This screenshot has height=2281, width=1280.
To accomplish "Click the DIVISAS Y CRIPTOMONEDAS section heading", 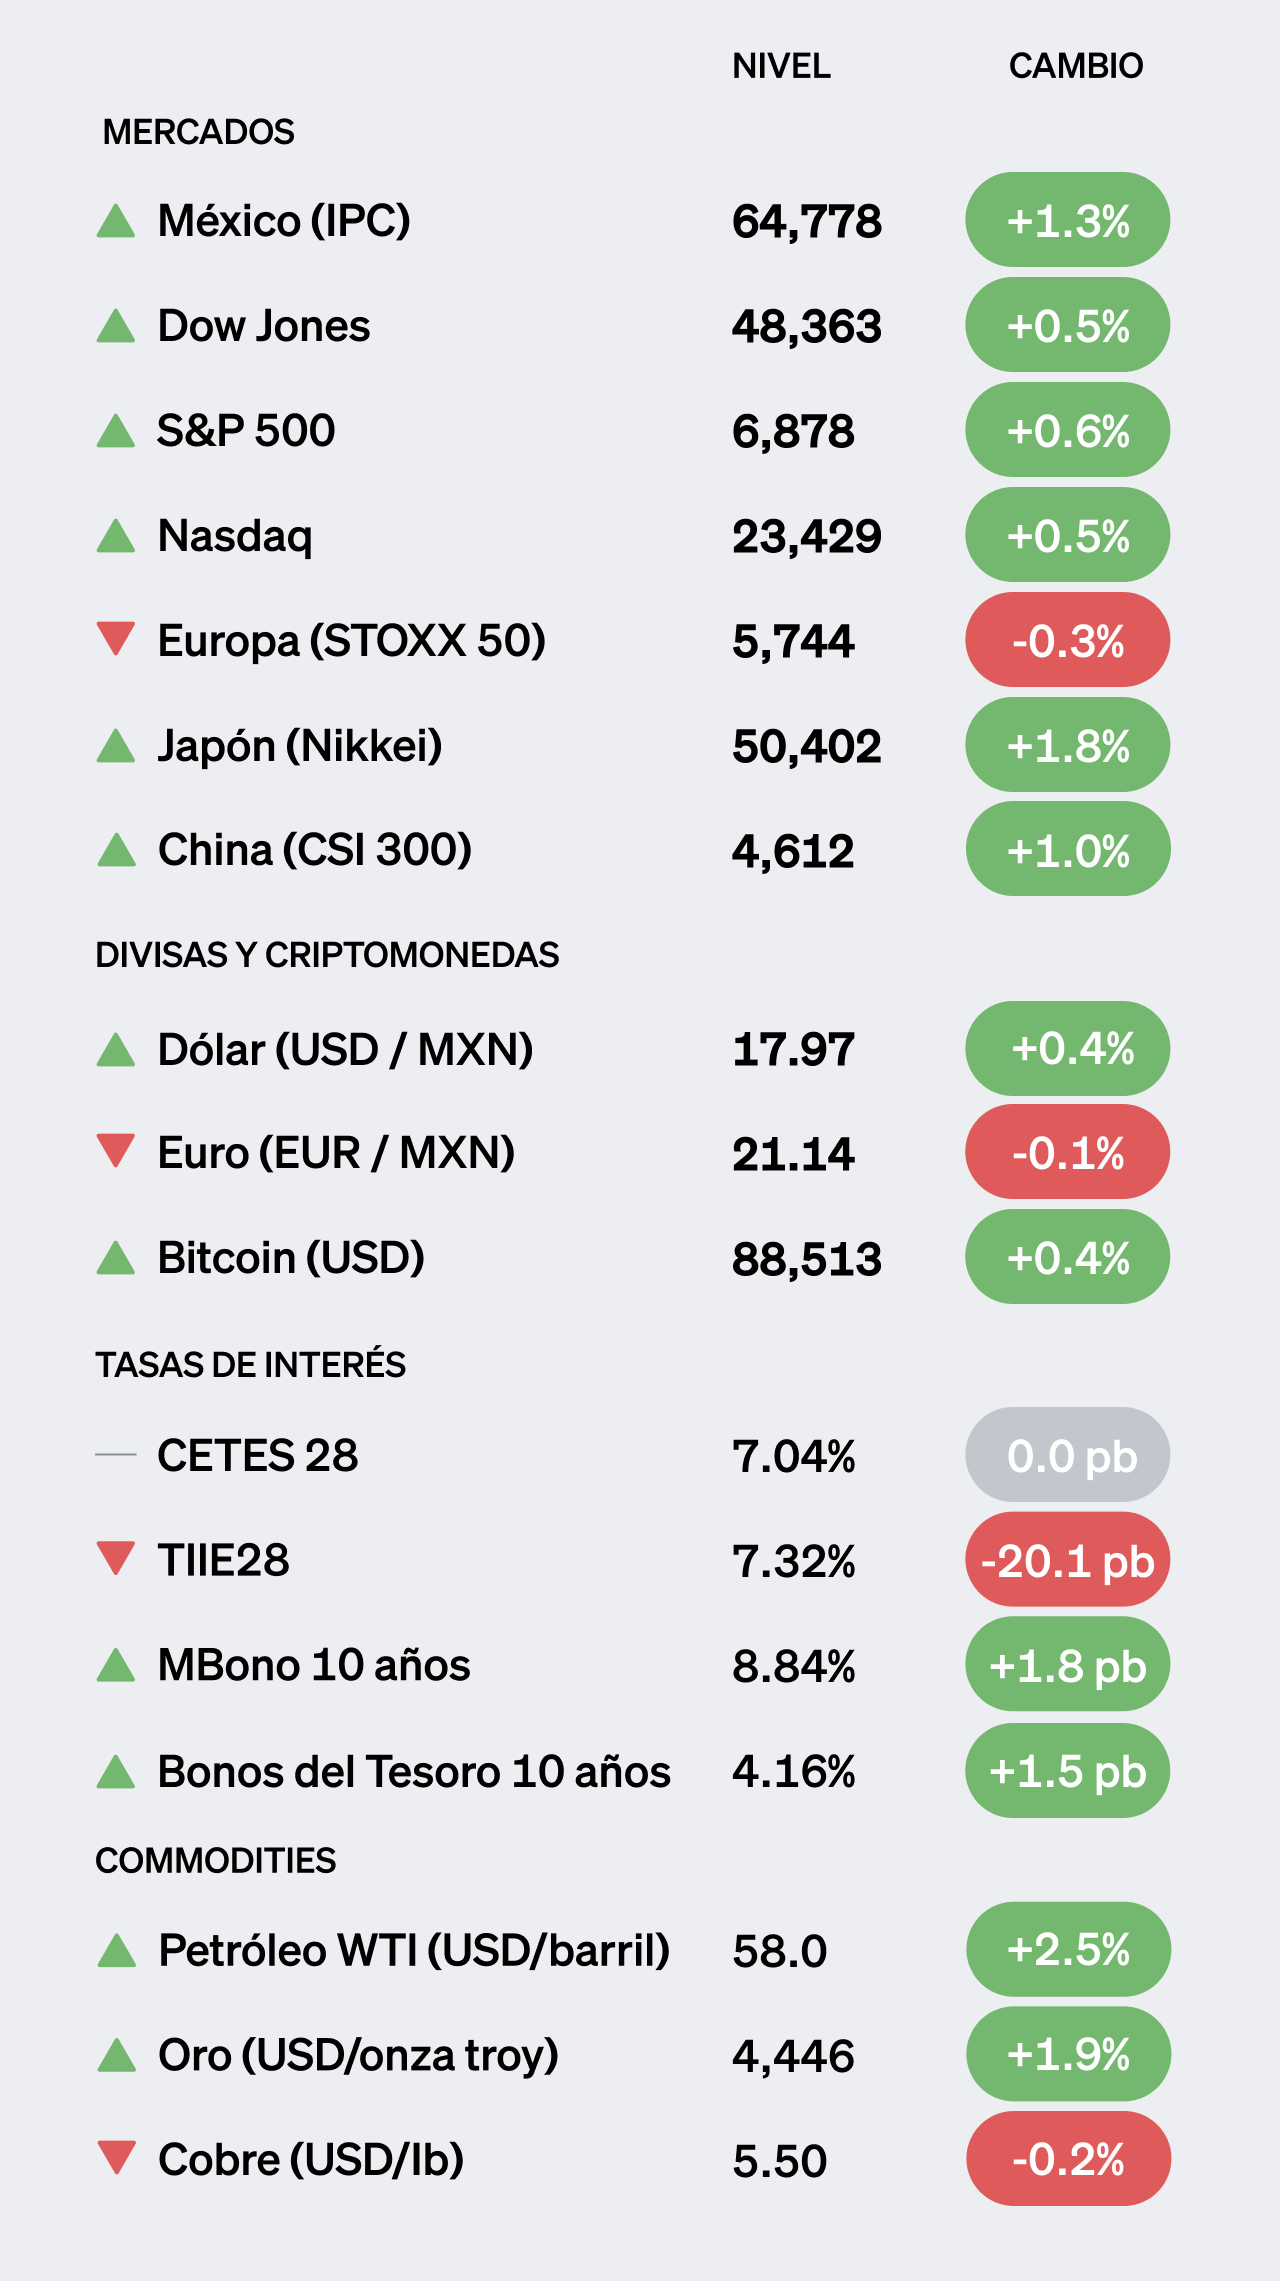I will pos(327,955).
